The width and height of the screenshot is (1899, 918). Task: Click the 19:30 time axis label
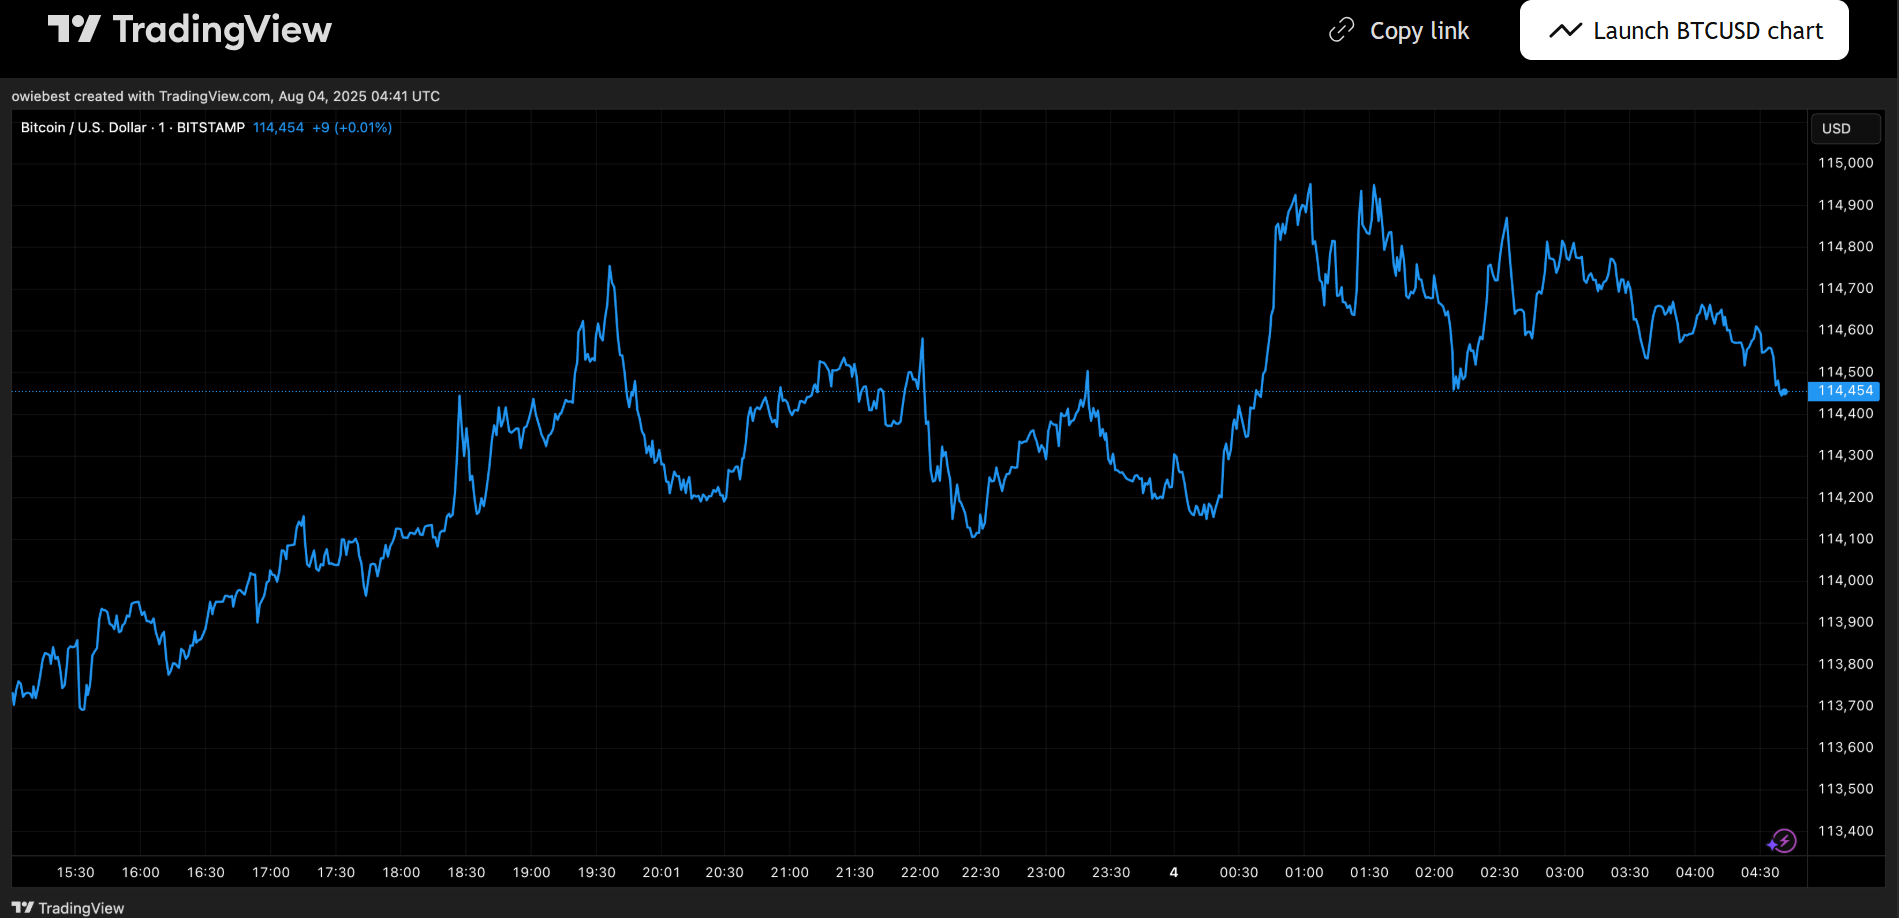[597, 872]
